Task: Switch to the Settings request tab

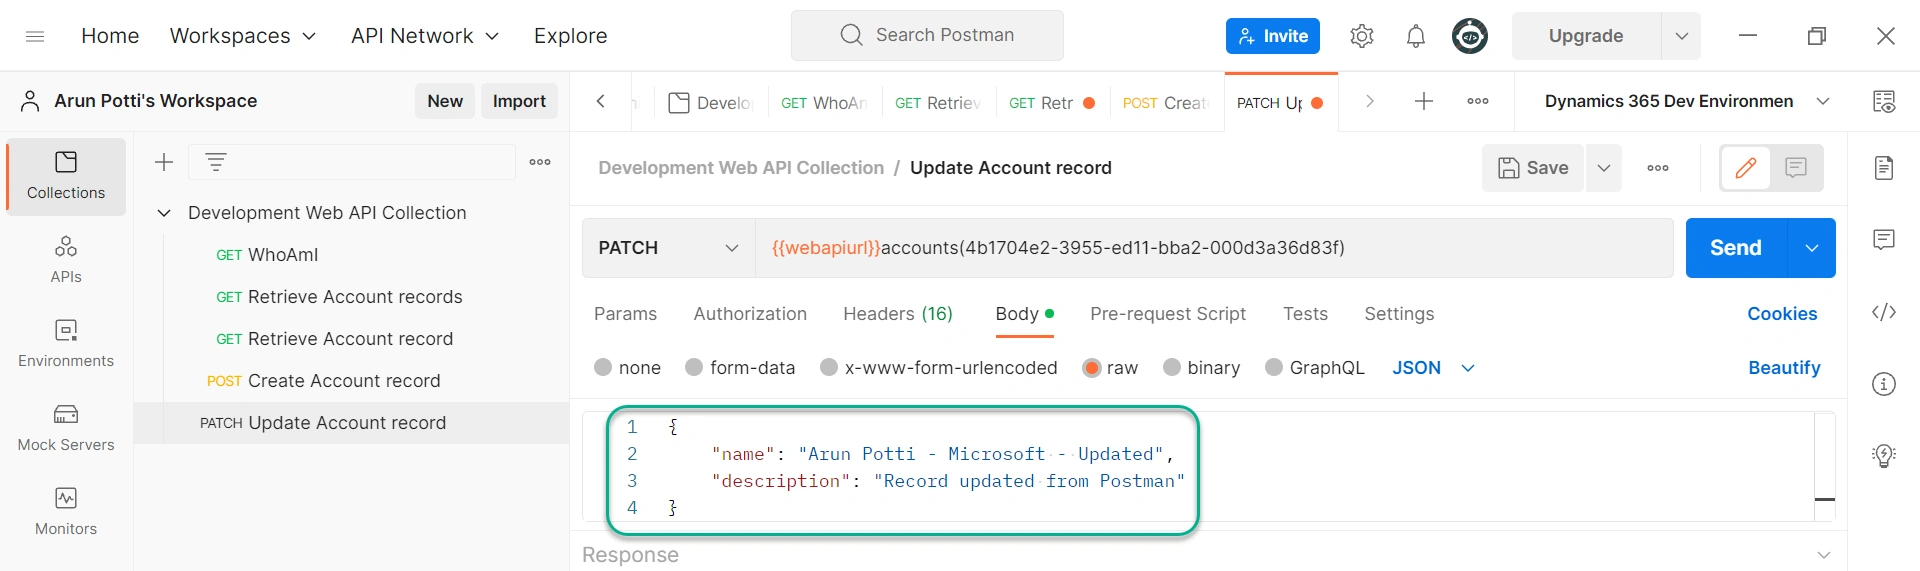Action: (1399, 314)
